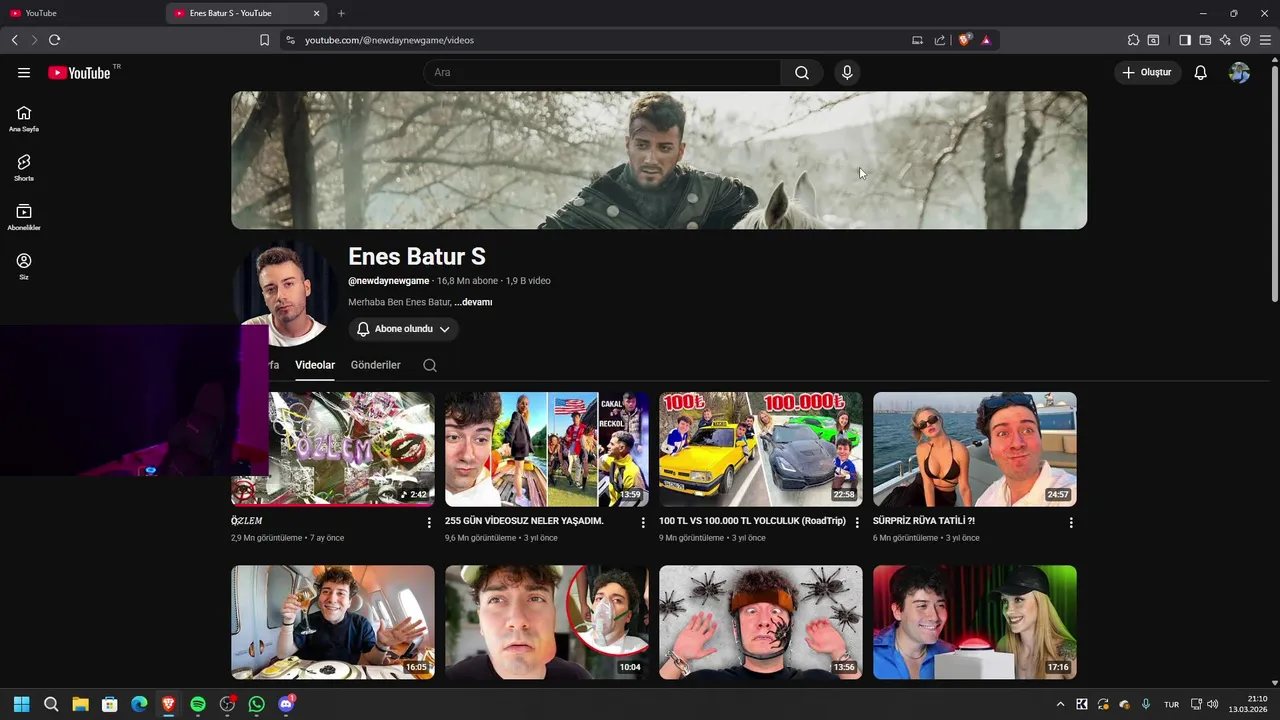Search within the channel using magnifier icon
1280x720 pixels.
point(430,365)
